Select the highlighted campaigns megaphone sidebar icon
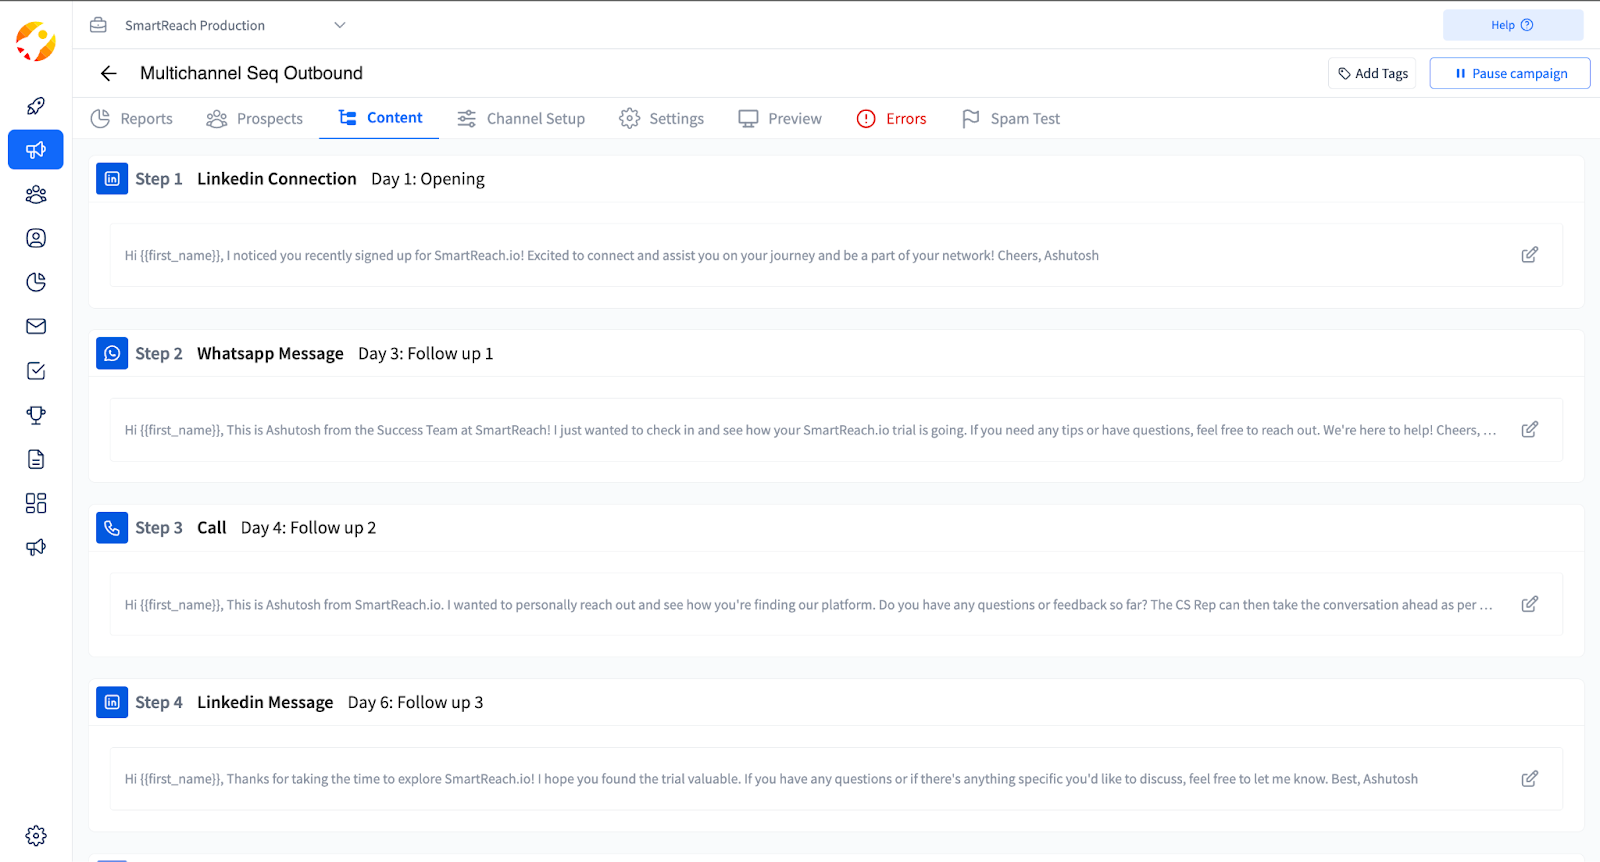1600x862 pixels. (36, 150)
